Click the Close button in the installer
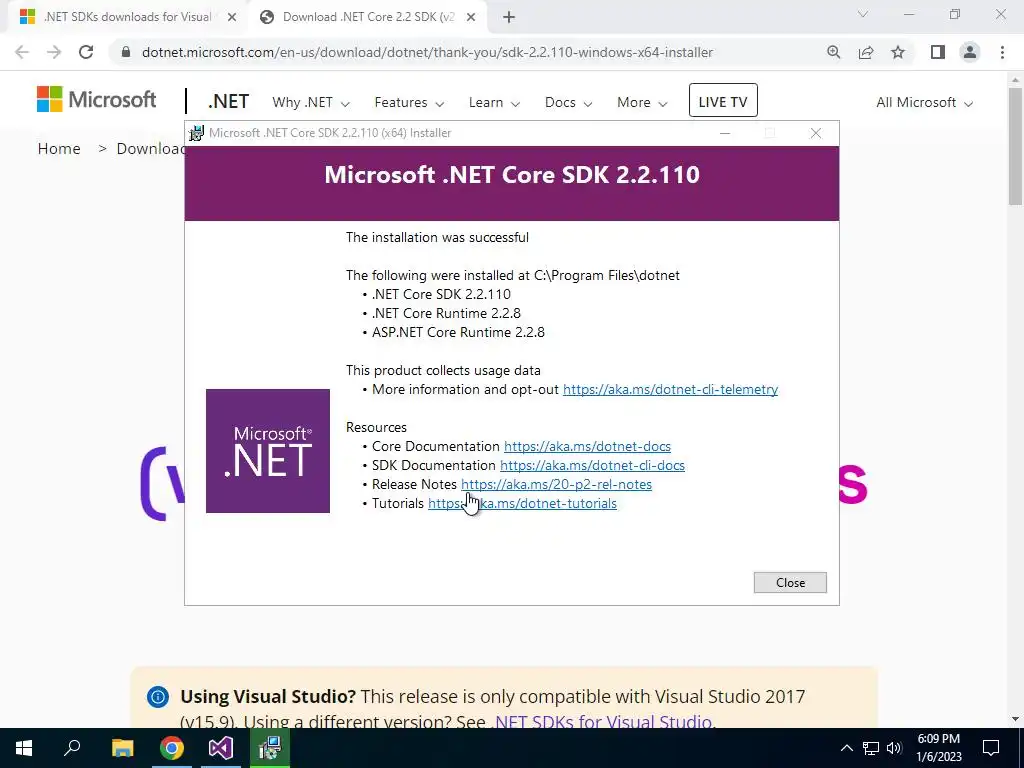This screenshot has height=768, width=1024. [790, 583]
